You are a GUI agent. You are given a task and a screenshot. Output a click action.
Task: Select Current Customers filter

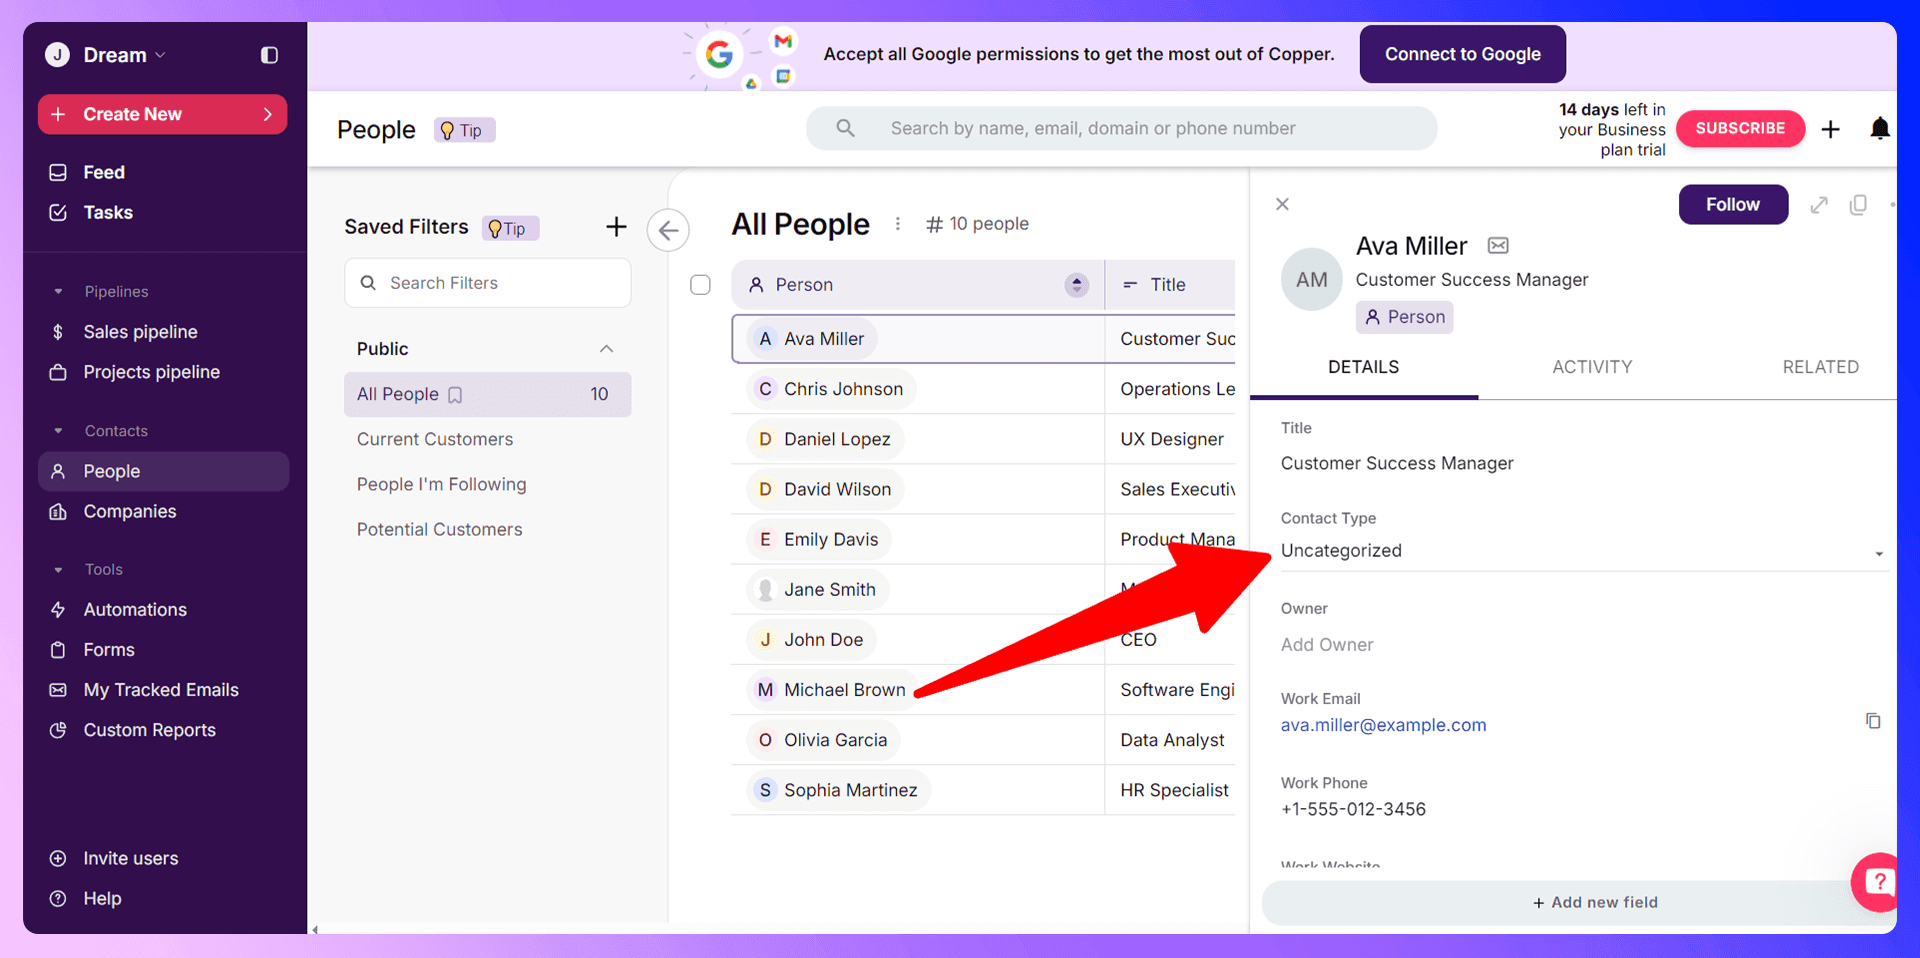pyautogui.click(x=435, y=439)
